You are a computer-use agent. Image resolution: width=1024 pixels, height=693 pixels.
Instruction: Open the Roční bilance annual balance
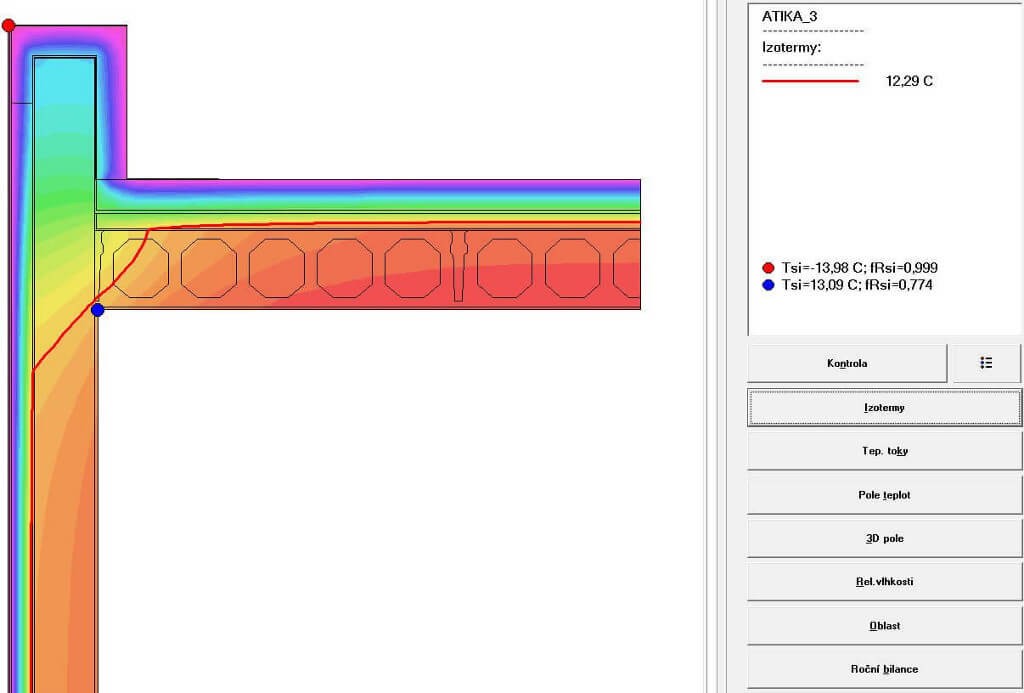884,669
